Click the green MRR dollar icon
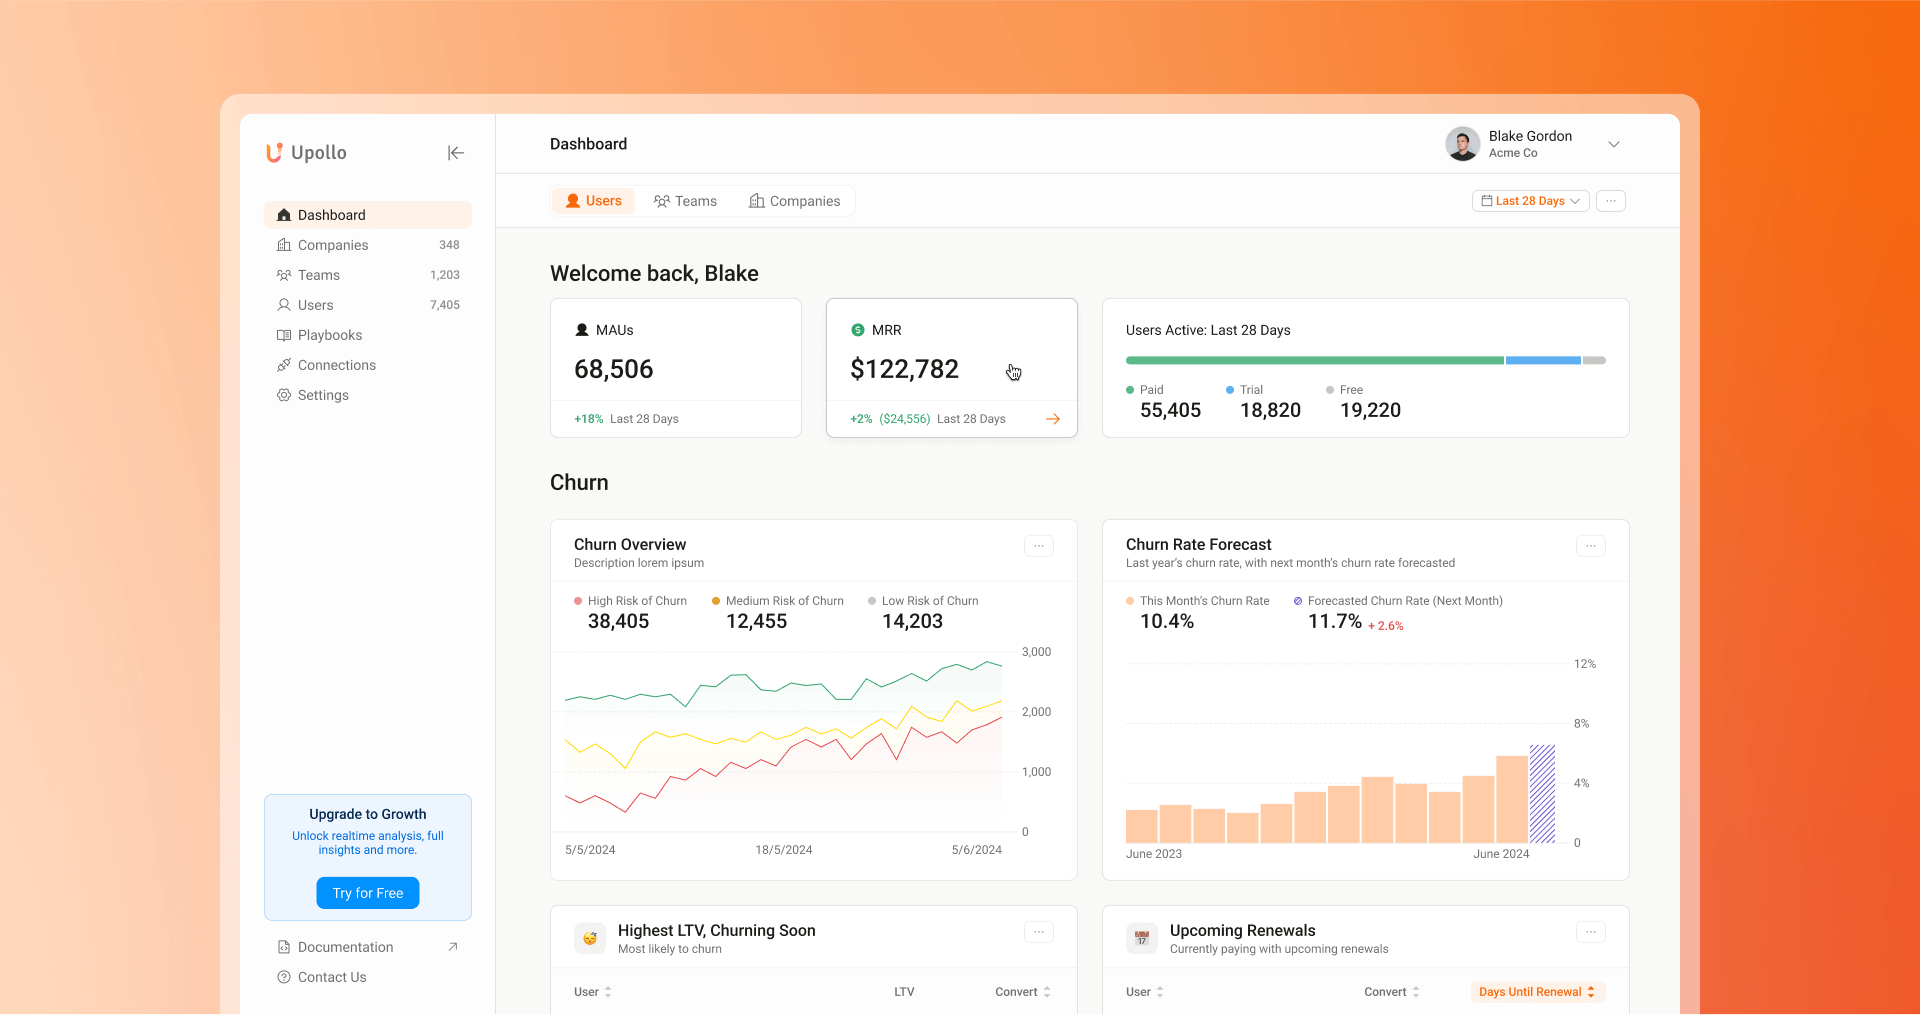The image size is (1920, 1015). pos(858,329)
